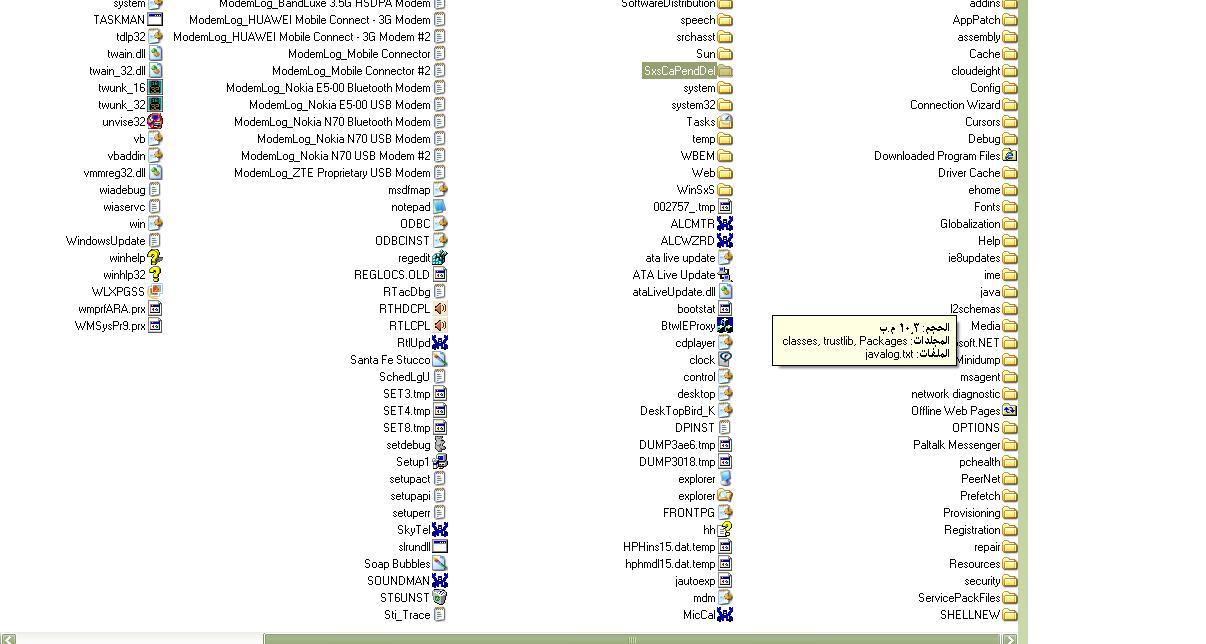Click the Offline Web Pages folder icon
The height and width of the screenshot is (644, 1206).
pos(1010,411)
